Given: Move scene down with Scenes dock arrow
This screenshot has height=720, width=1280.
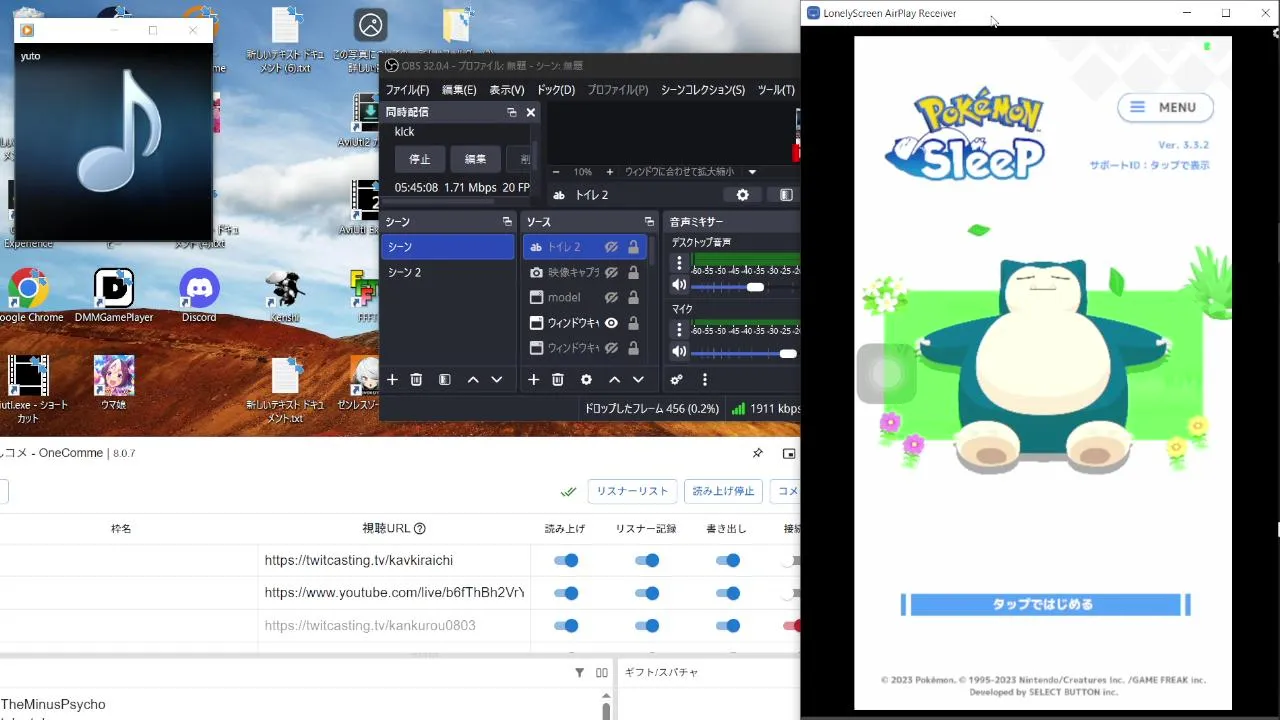Looking at the screenshot, I should pos(496,380).
